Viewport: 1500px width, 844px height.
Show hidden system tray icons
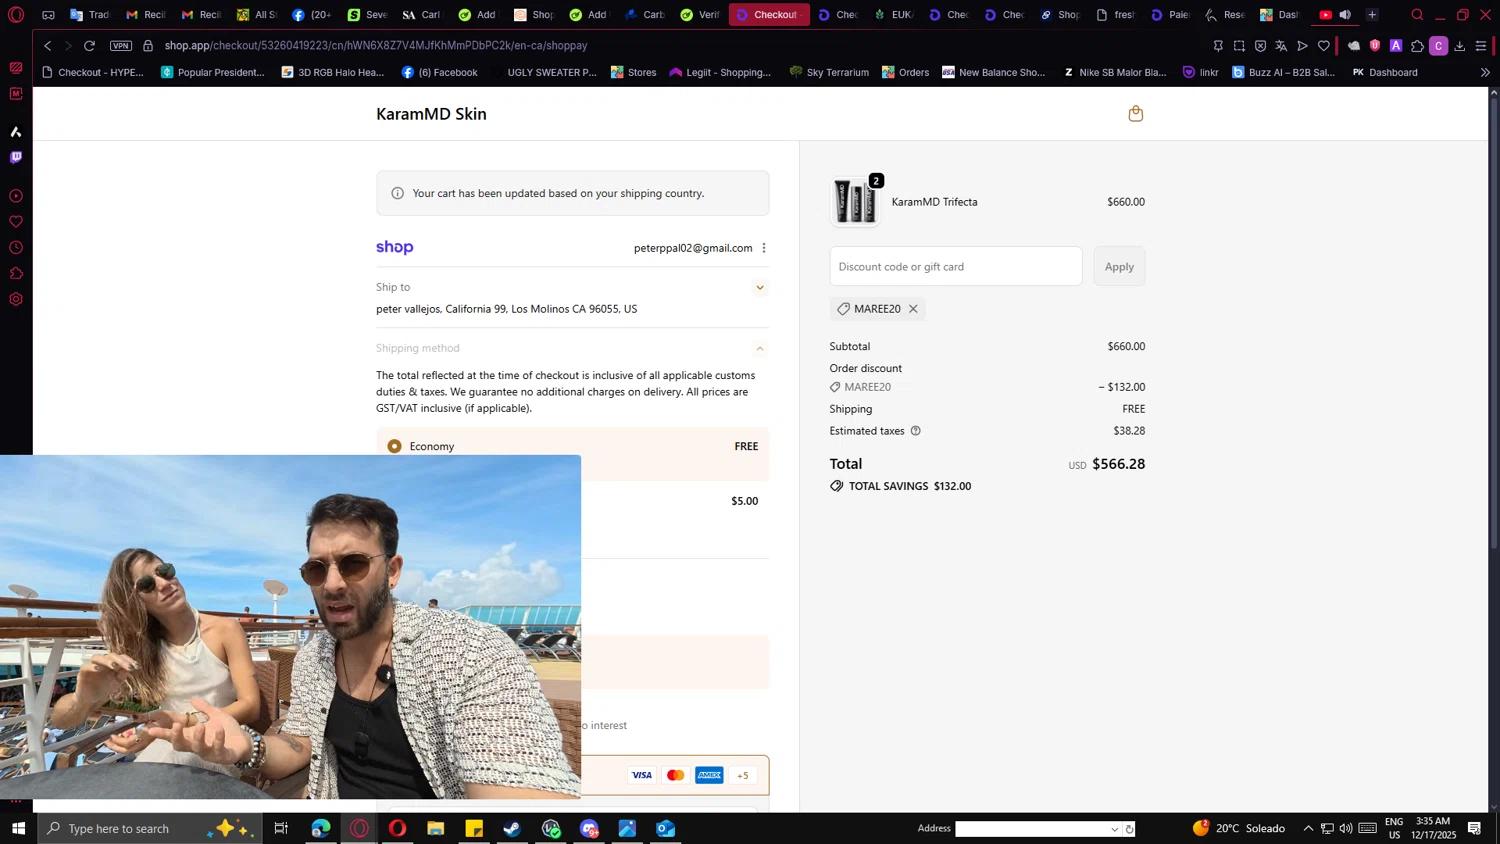1308,828
